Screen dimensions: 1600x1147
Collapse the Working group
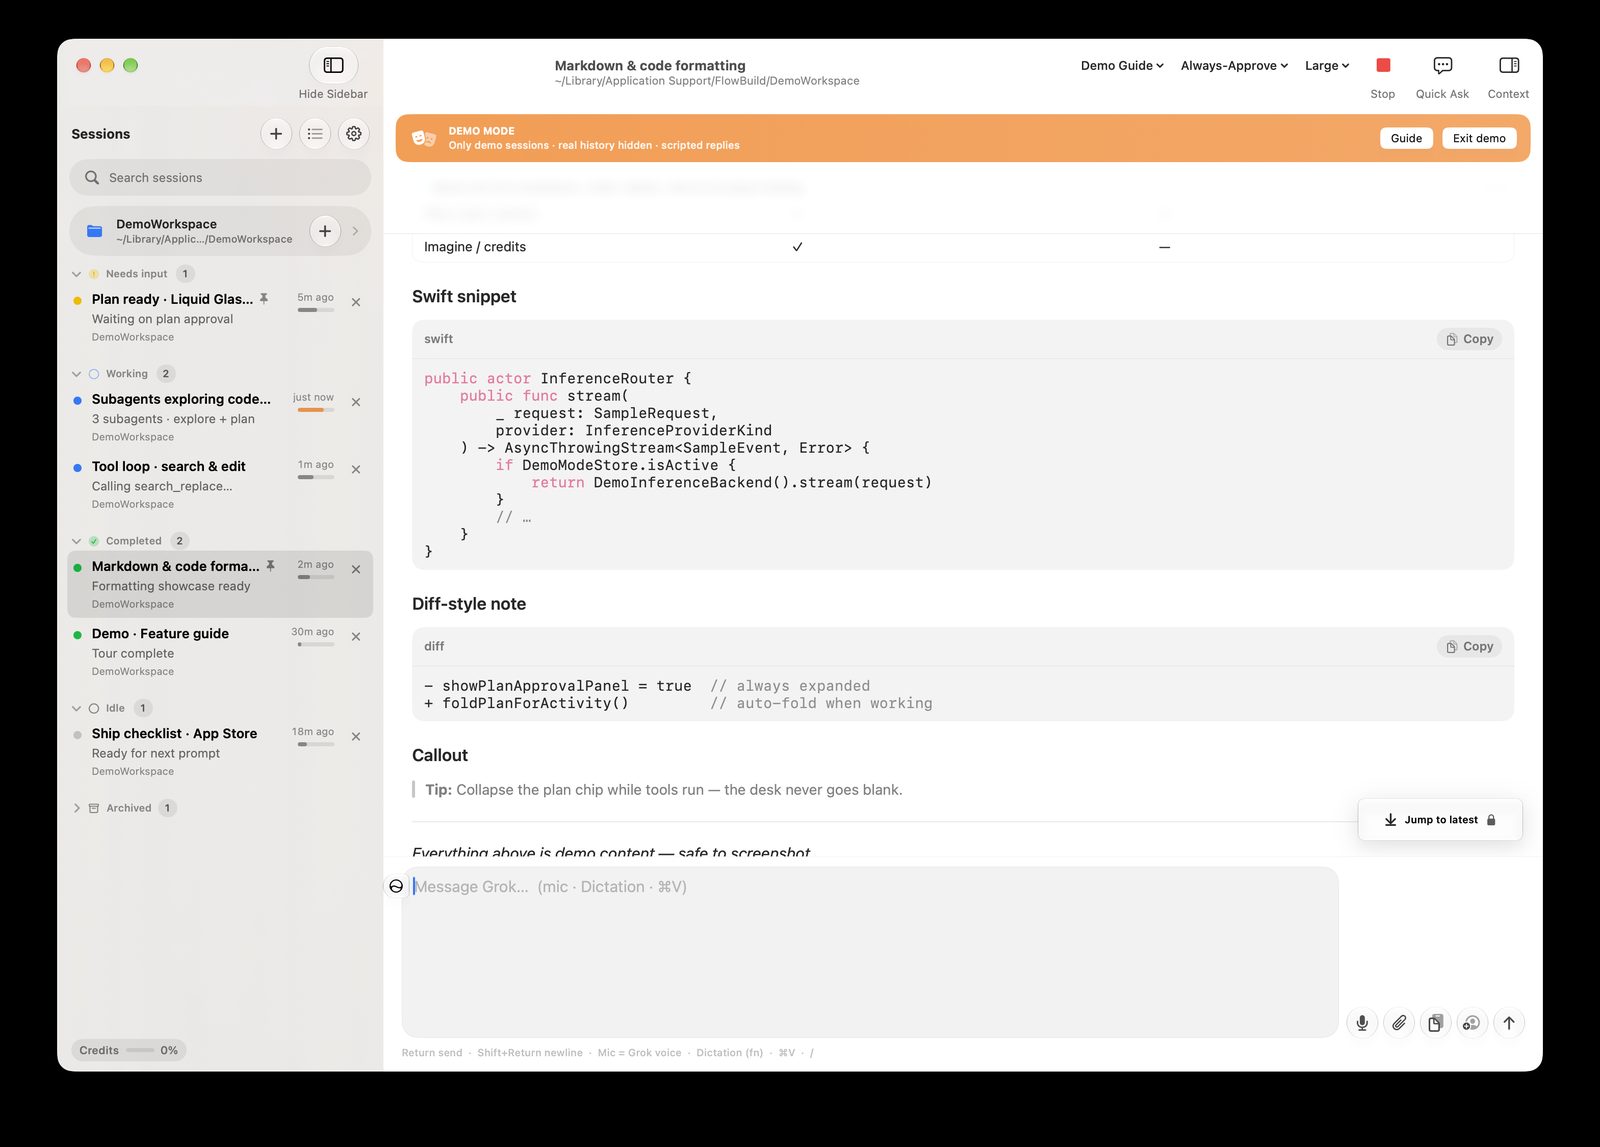[x=76, y=374]
